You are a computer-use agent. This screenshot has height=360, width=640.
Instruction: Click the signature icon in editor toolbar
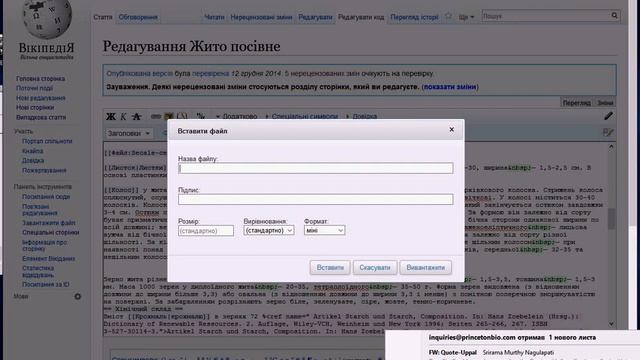pos(200,116)
